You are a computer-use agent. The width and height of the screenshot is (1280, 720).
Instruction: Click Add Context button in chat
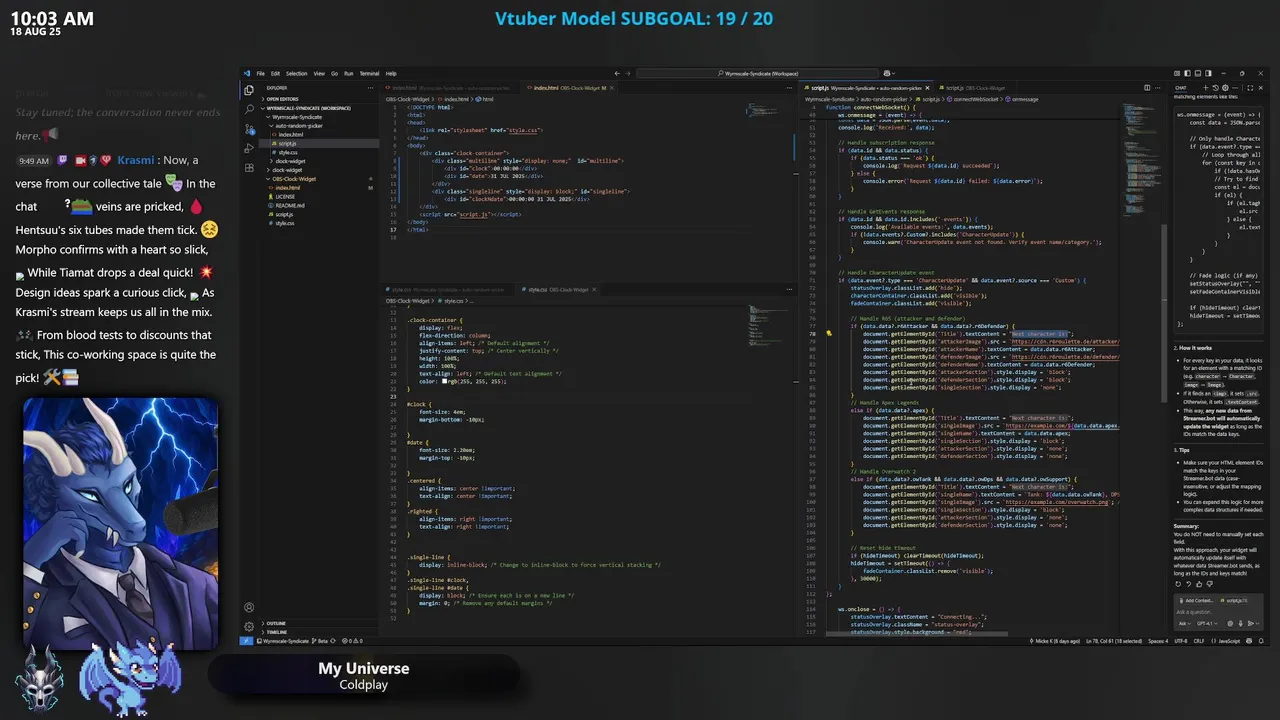[1195, 600]
